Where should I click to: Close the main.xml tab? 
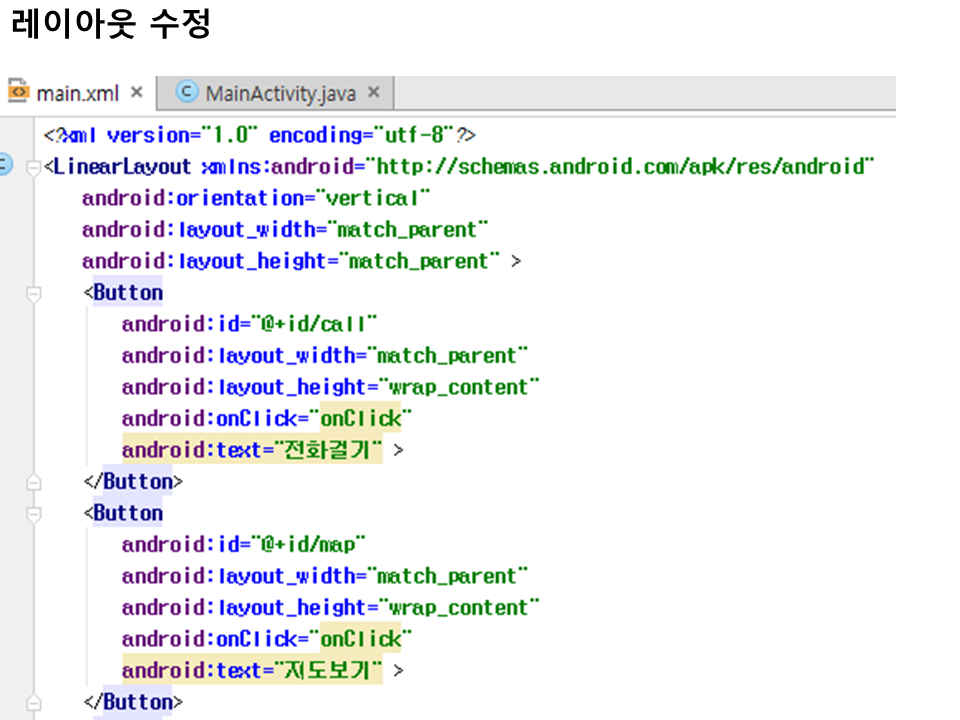coord(137,93)
